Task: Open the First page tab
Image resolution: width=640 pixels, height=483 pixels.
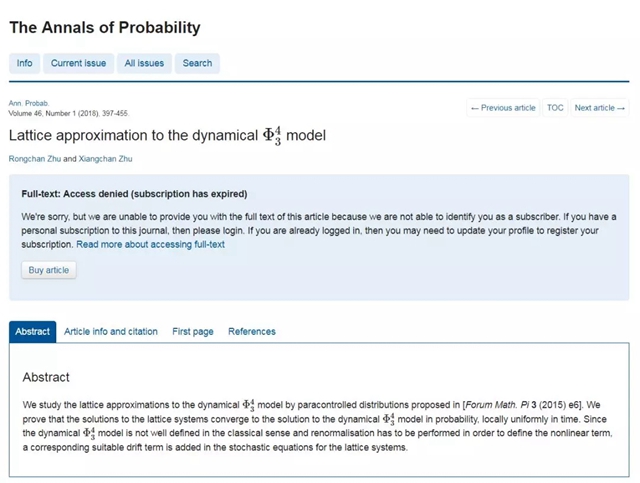Action: tap(193, 332)
